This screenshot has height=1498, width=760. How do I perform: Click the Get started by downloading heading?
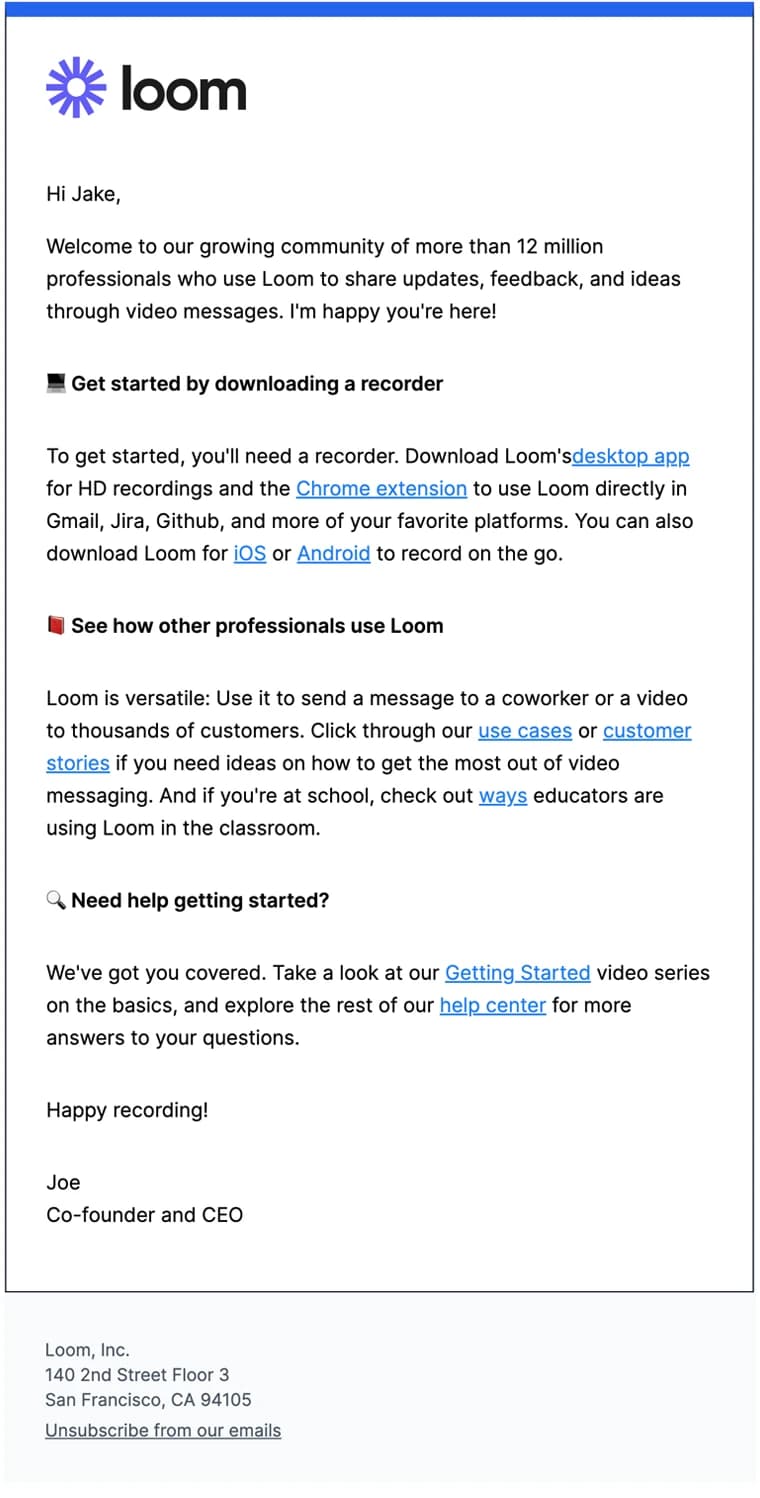click(x=257, y=384)
